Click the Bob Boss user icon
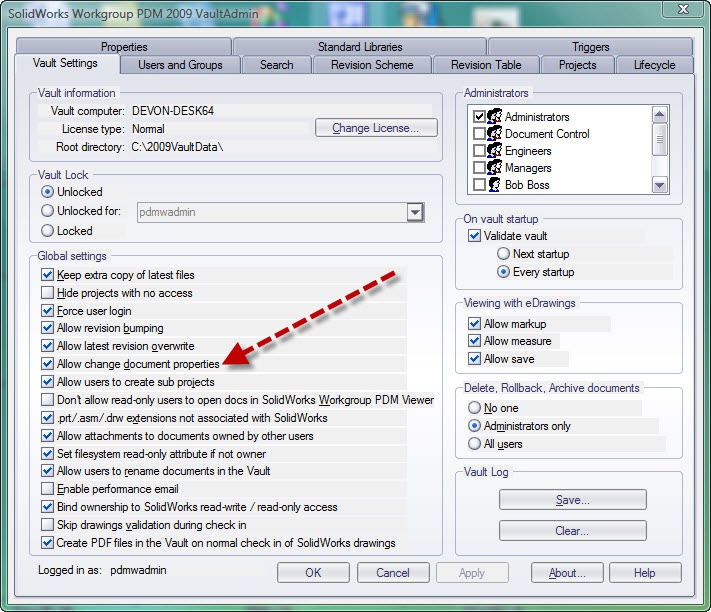 pyautogui.click(x=494, y=185)
